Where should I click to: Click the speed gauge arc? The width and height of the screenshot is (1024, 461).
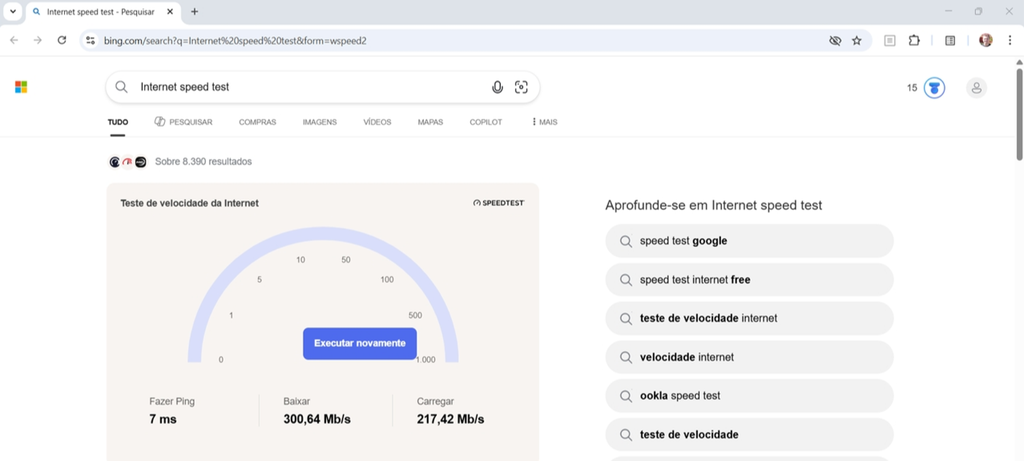[x=323, y=232]
